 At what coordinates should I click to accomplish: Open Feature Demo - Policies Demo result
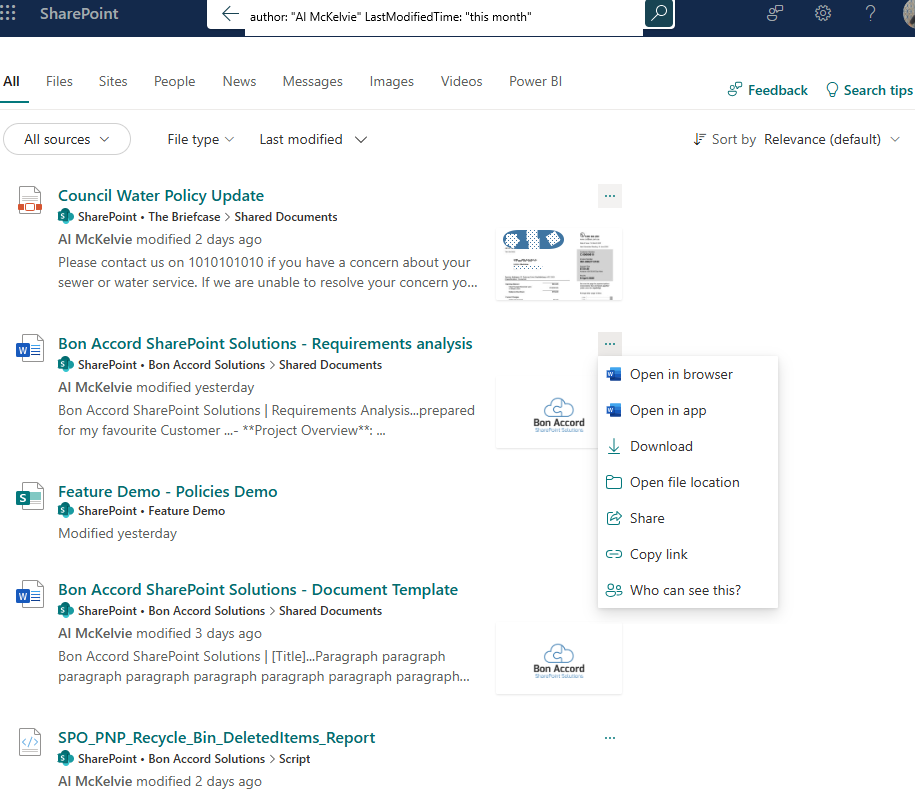coord(168,492)
